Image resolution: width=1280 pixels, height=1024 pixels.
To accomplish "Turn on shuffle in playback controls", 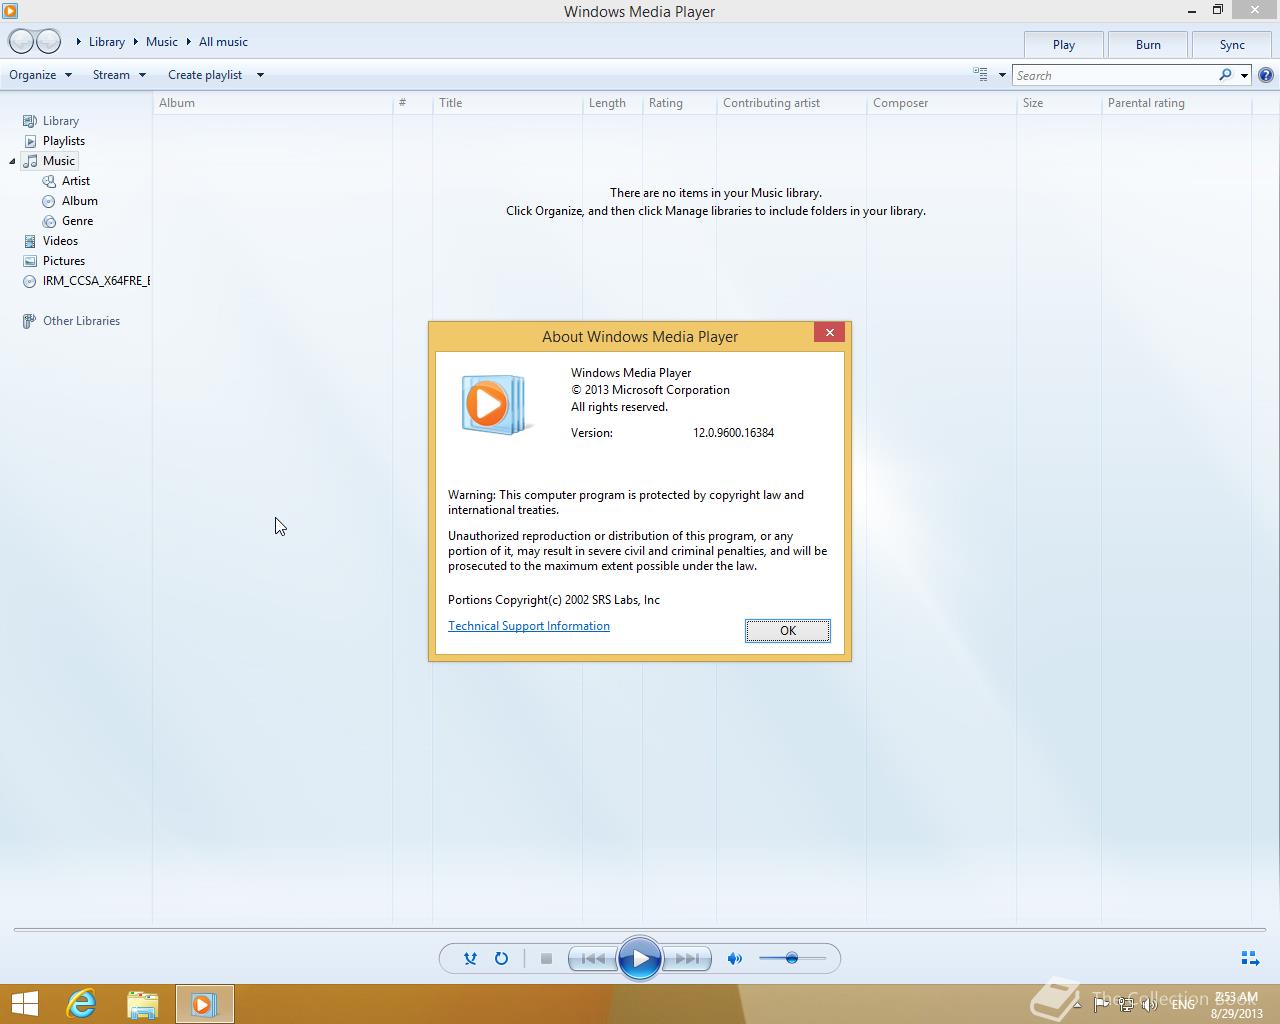I will (470, 958).
